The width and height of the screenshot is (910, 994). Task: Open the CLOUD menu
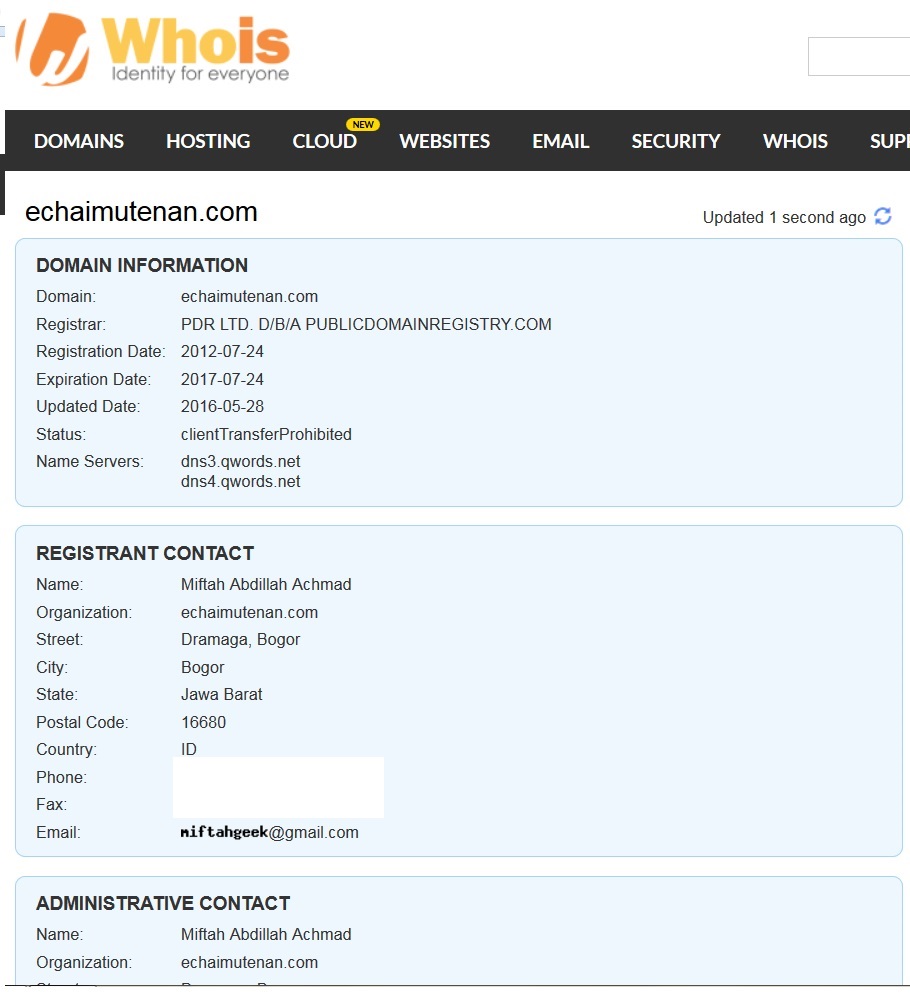click(x=324, y=141)
